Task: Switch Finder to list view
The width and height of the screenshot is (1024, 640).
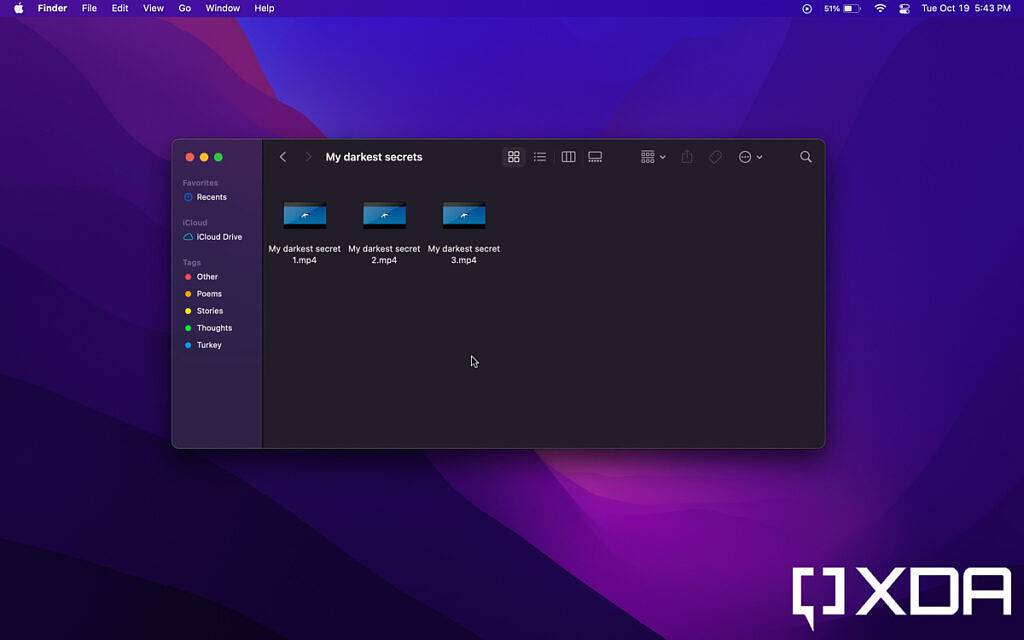Action: [x=539, y=157]
